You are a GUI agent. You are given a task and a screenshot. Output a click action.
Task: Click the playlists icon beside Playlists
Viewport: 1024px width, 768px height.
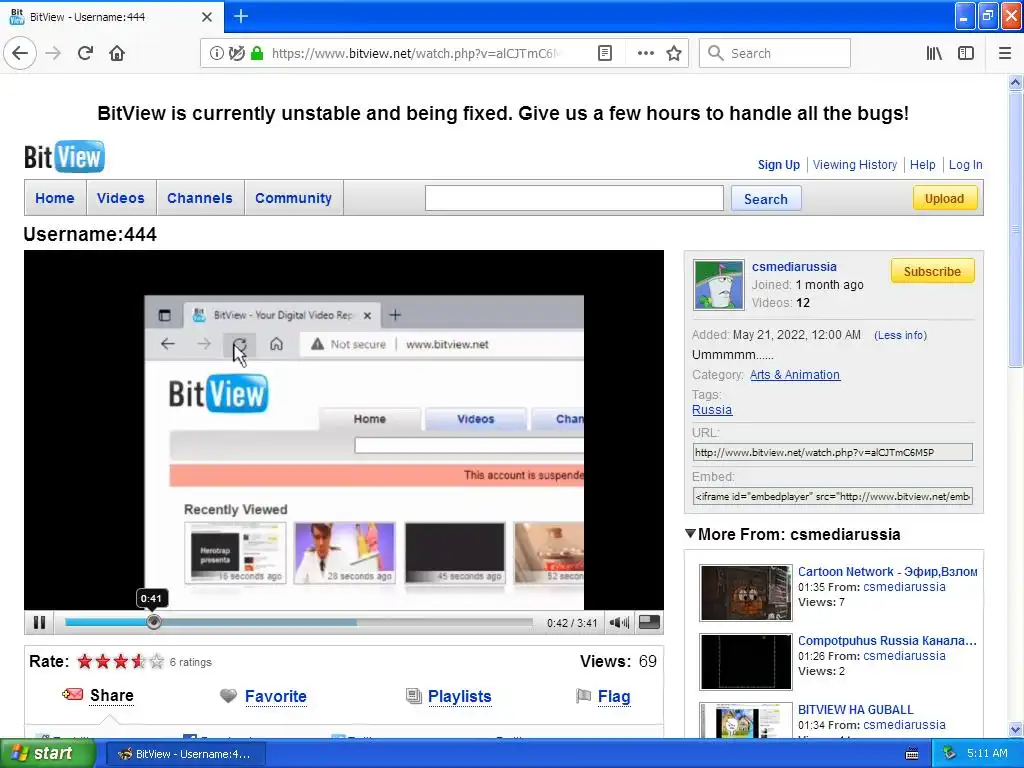[413, 696]
